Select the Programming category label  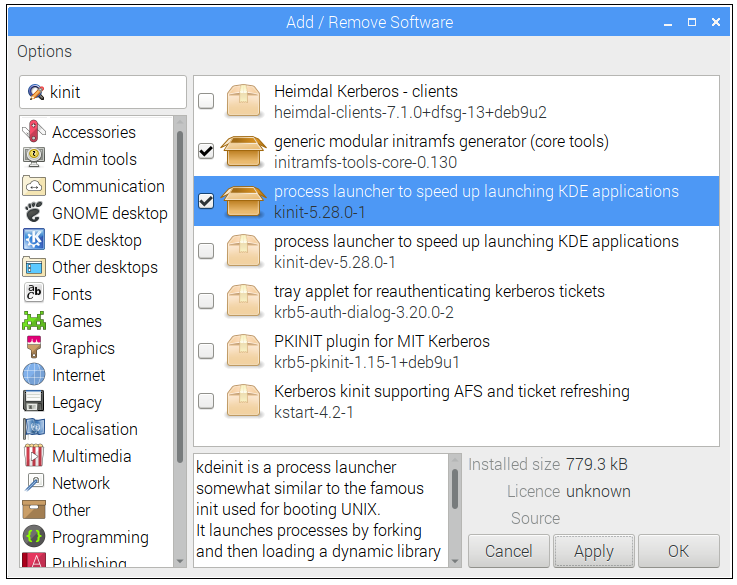tap(100, 537)
